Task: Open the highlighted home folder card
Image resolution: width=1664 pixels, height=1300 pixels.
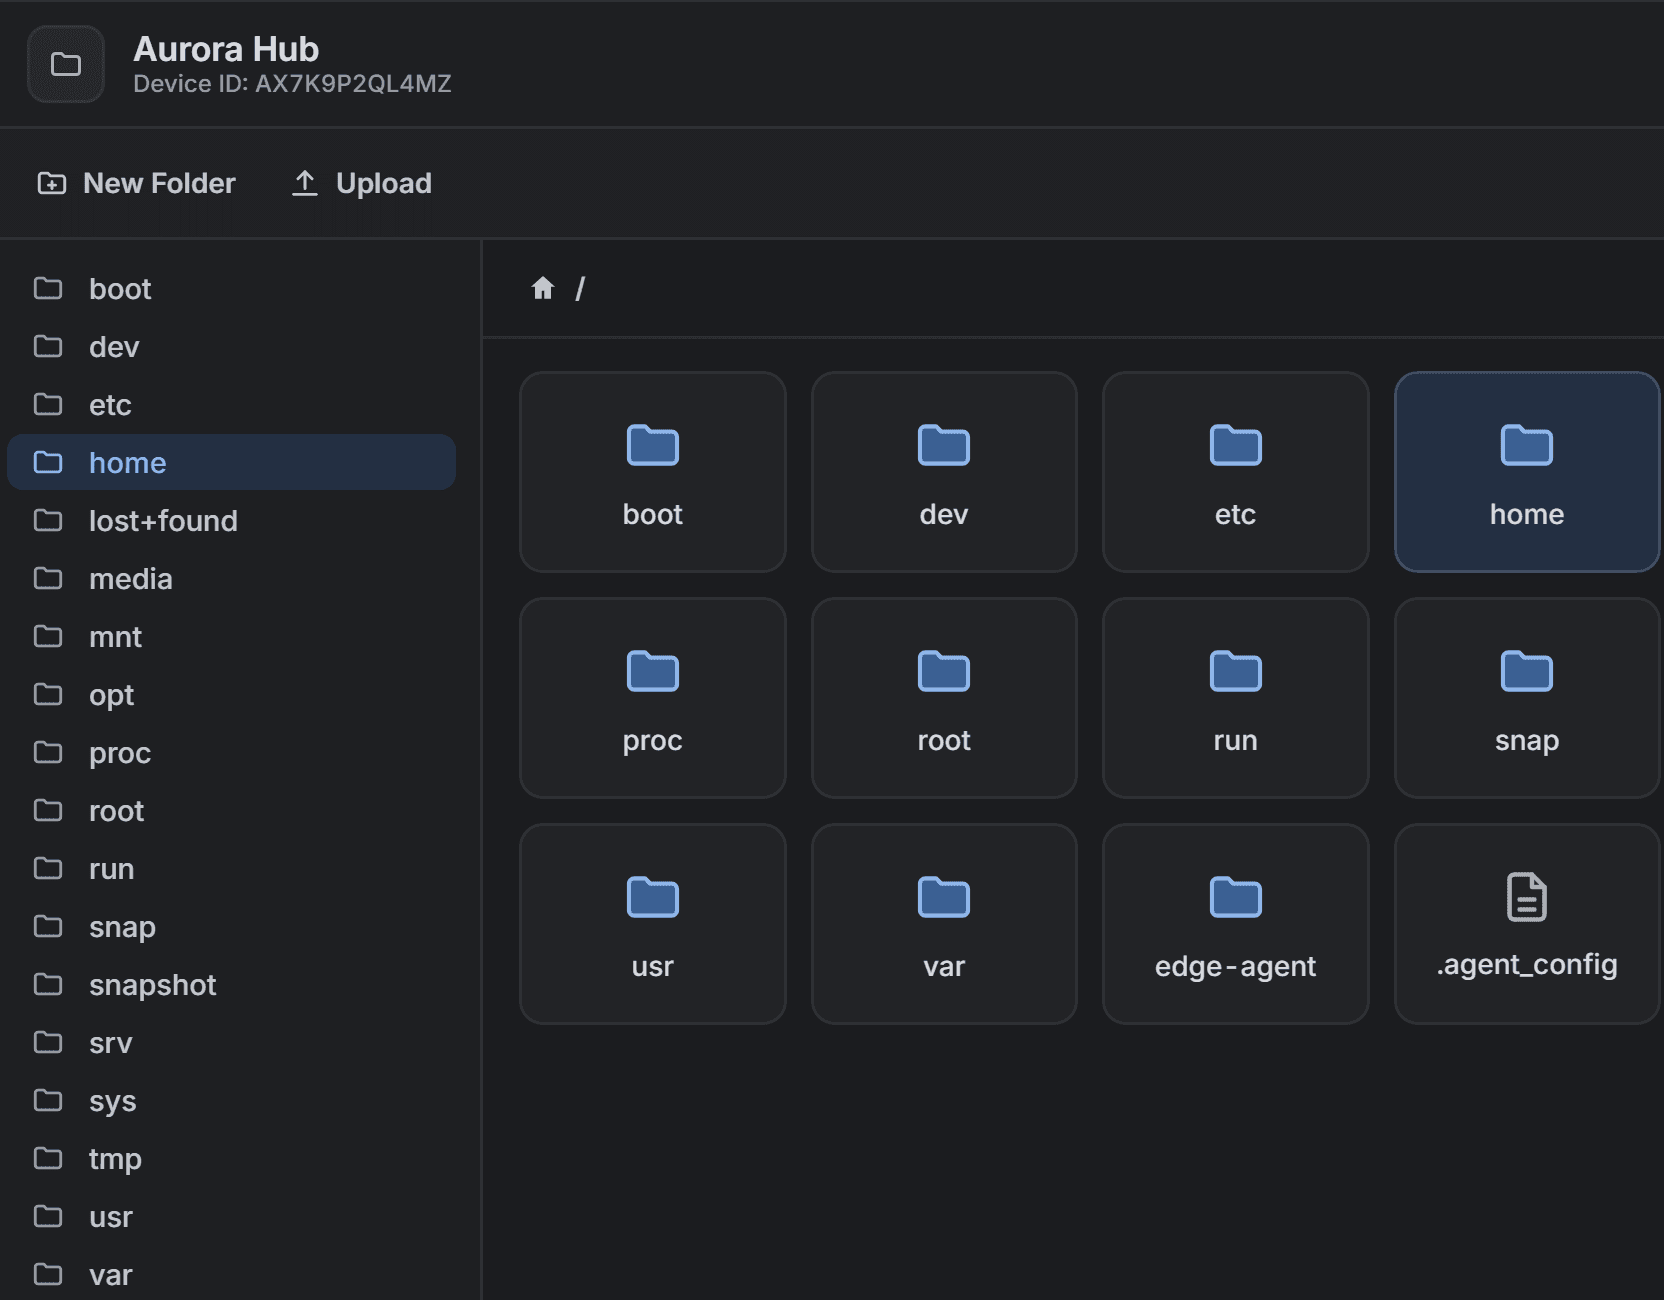Action: [1527, 472]
